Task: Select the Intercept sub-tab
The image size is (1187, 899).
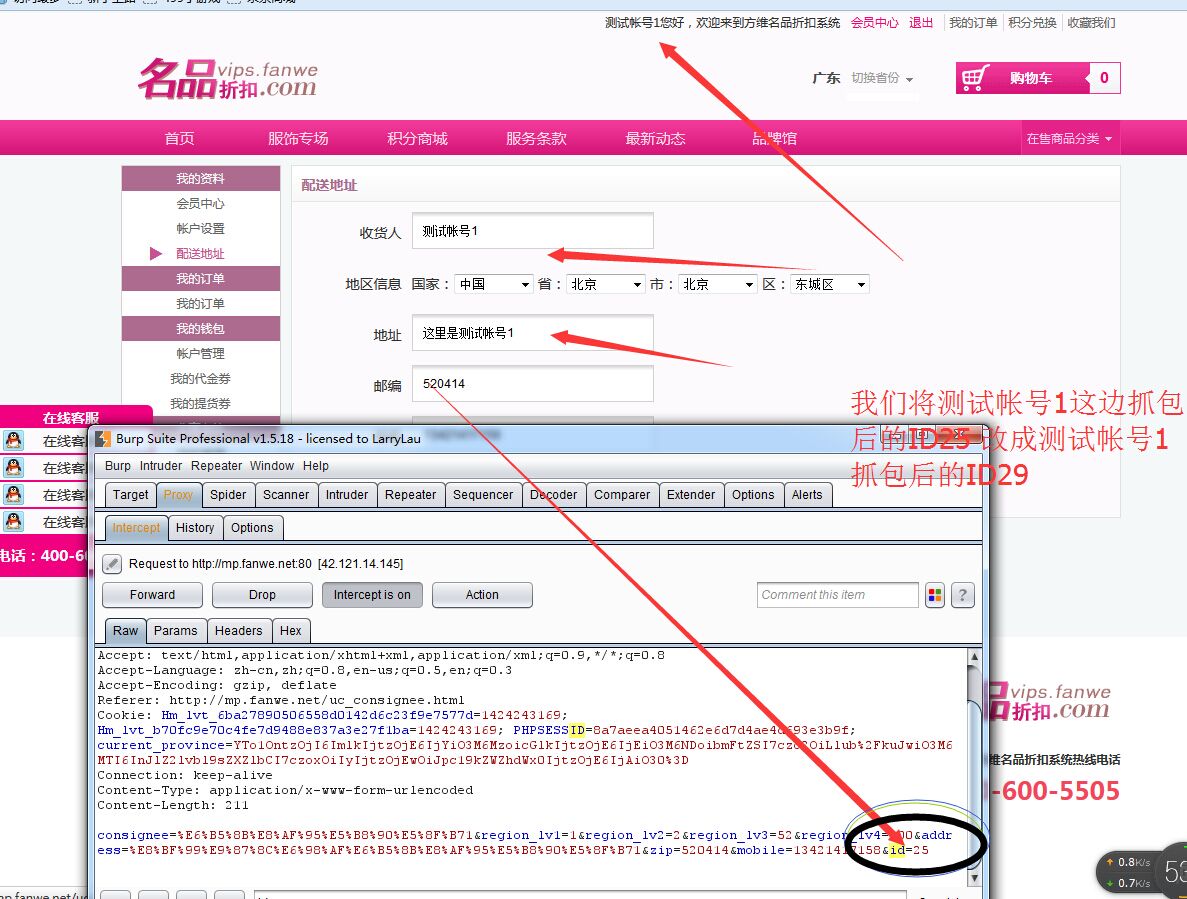Action: pos(136,527)
